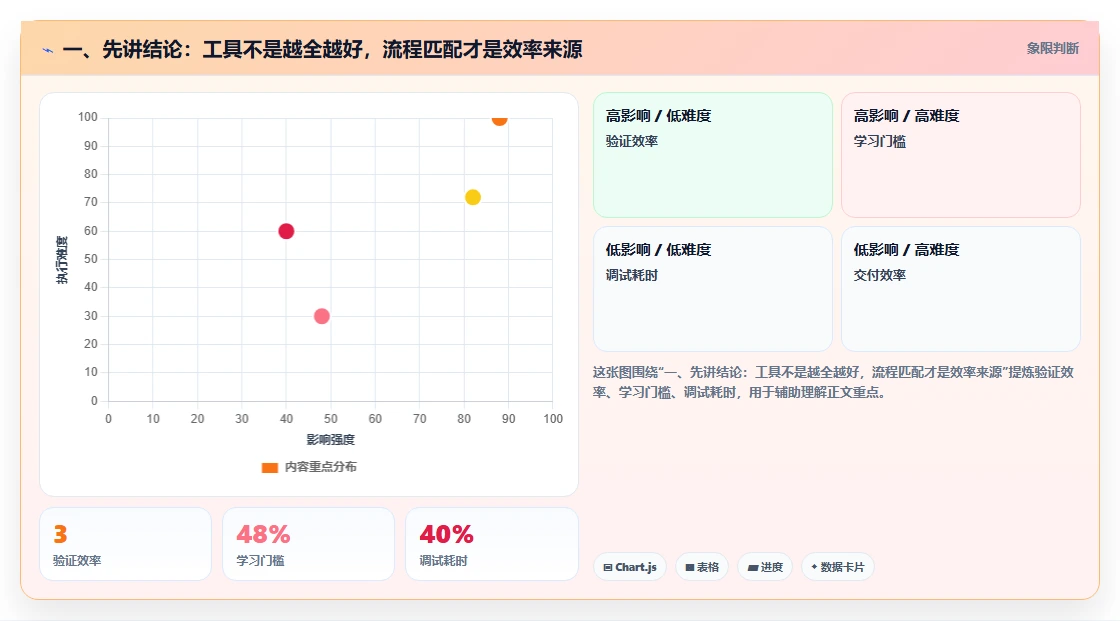The height and width of the screenshot is (621, 1120).
Task: Select the 高影响 / 高难度 quadrant card
Action: pos(961,155)
